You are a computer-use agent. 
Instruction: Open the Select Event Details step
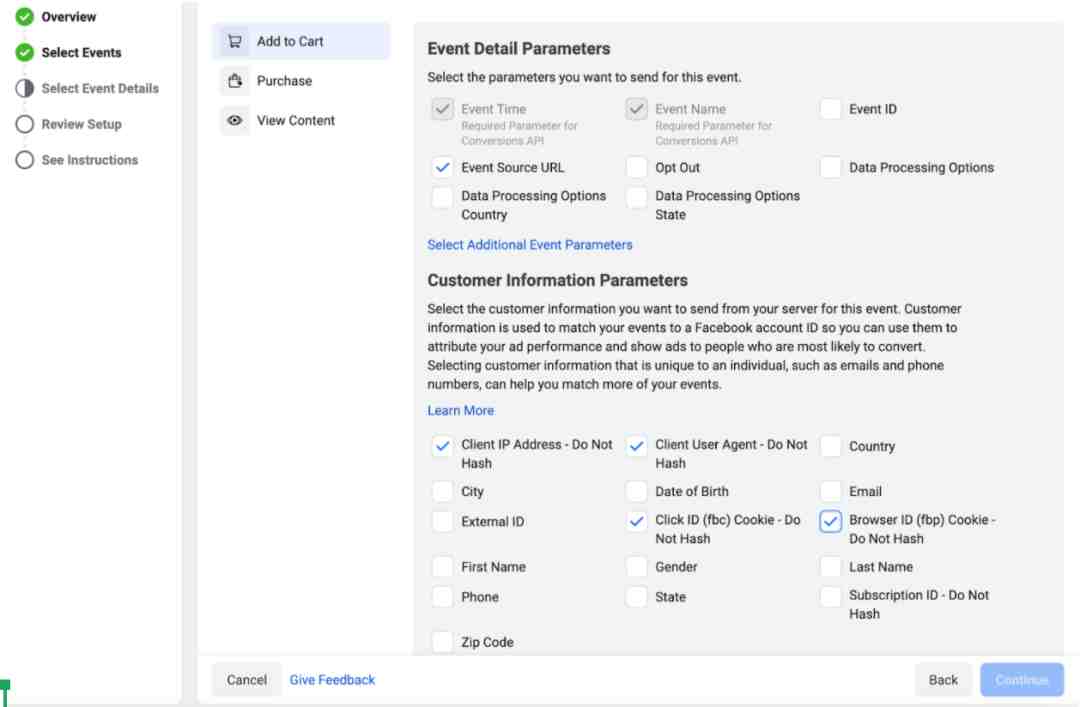point(100,88)
